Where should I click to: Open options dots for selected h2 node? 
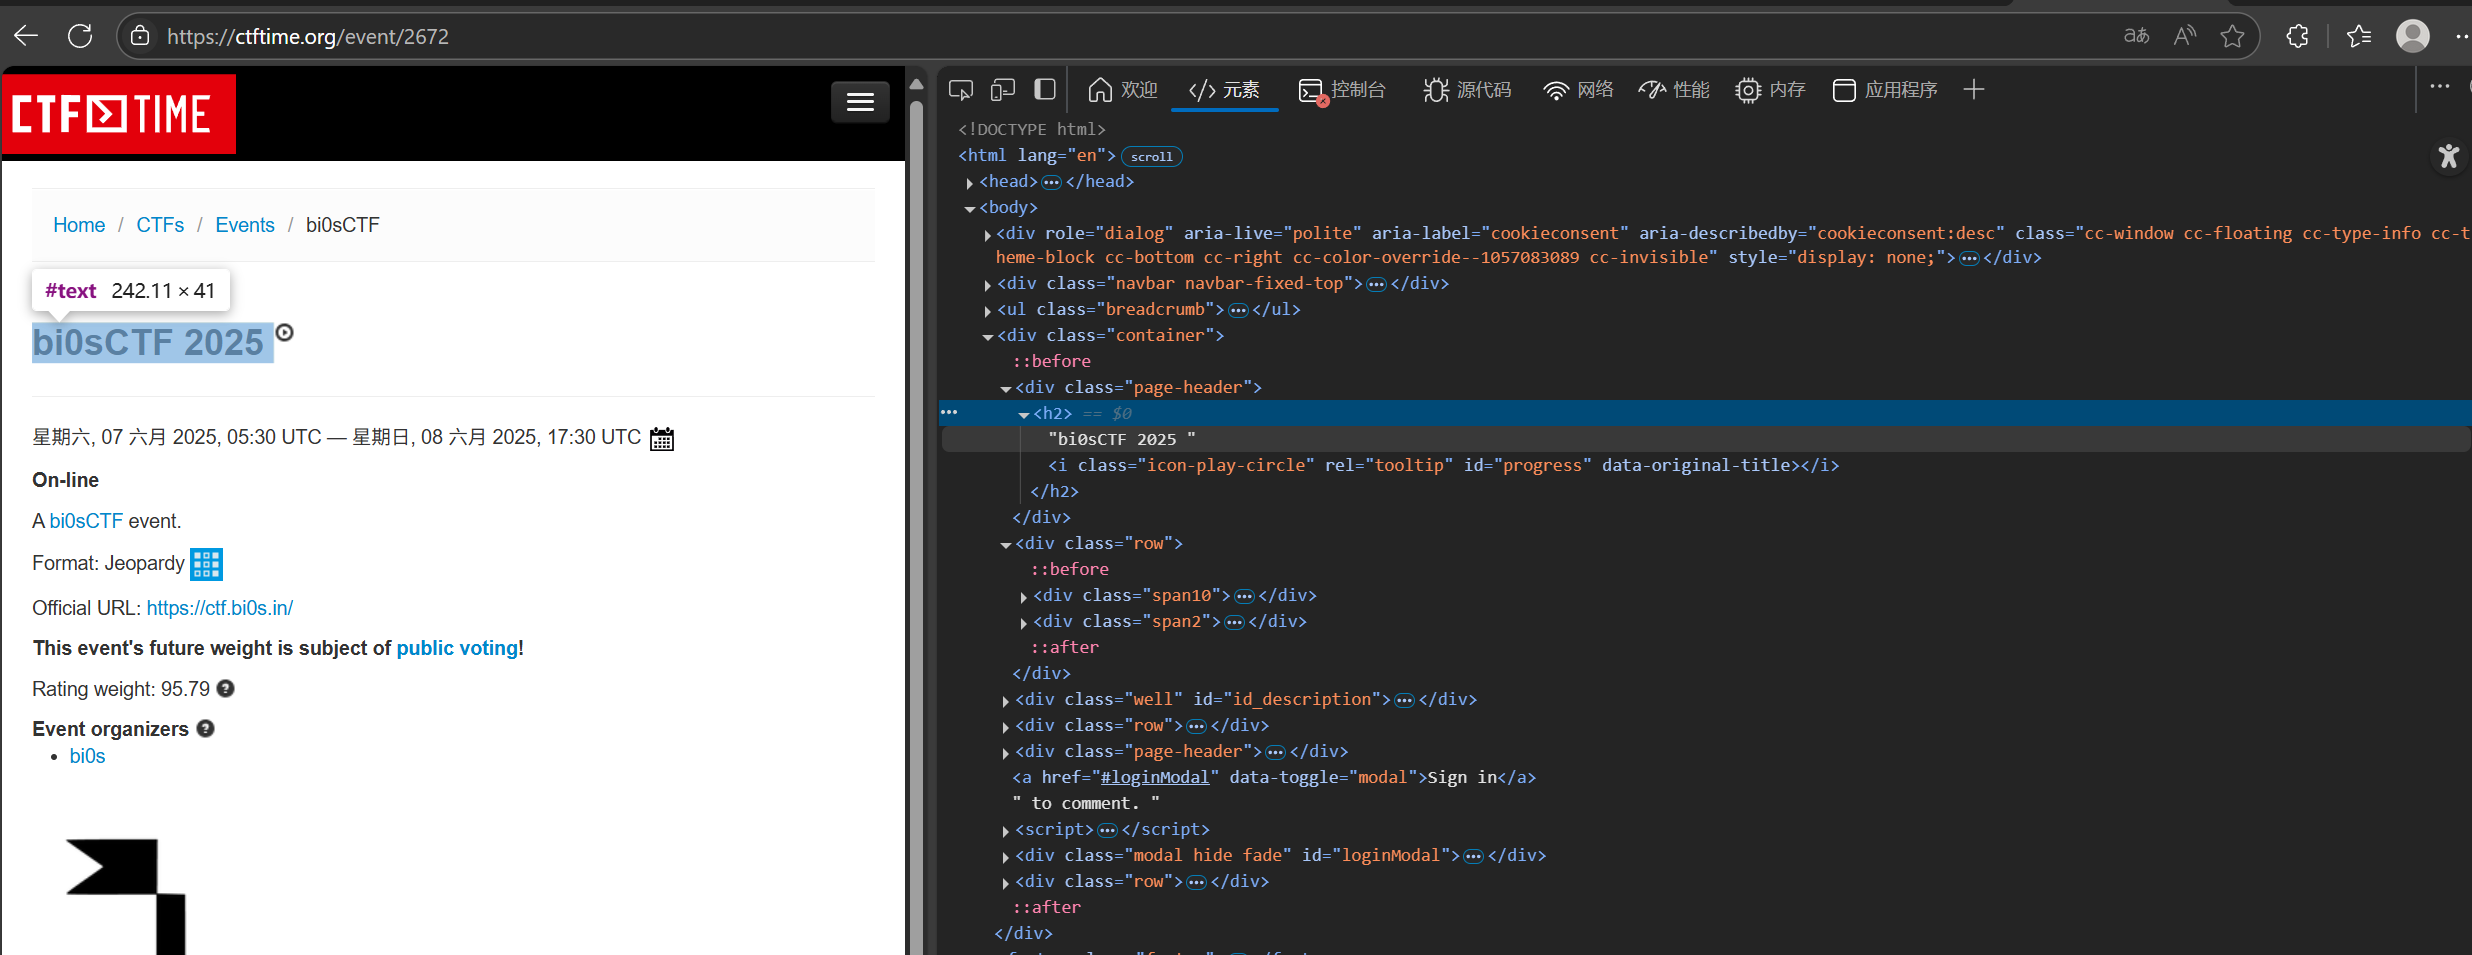(949, 412)
